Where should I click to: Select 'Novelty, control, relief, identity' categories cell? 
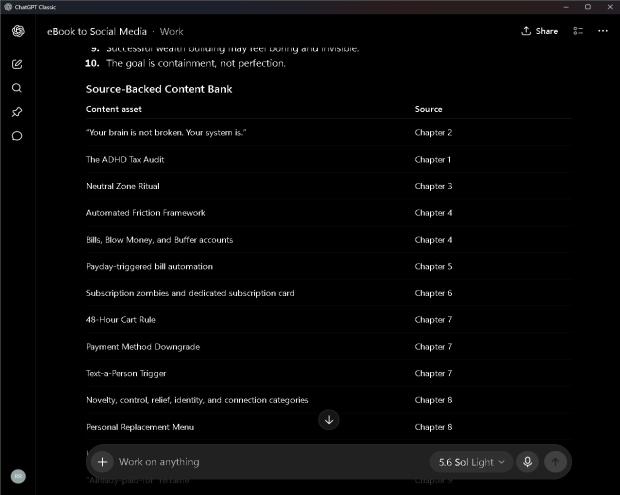click(197, 400)
